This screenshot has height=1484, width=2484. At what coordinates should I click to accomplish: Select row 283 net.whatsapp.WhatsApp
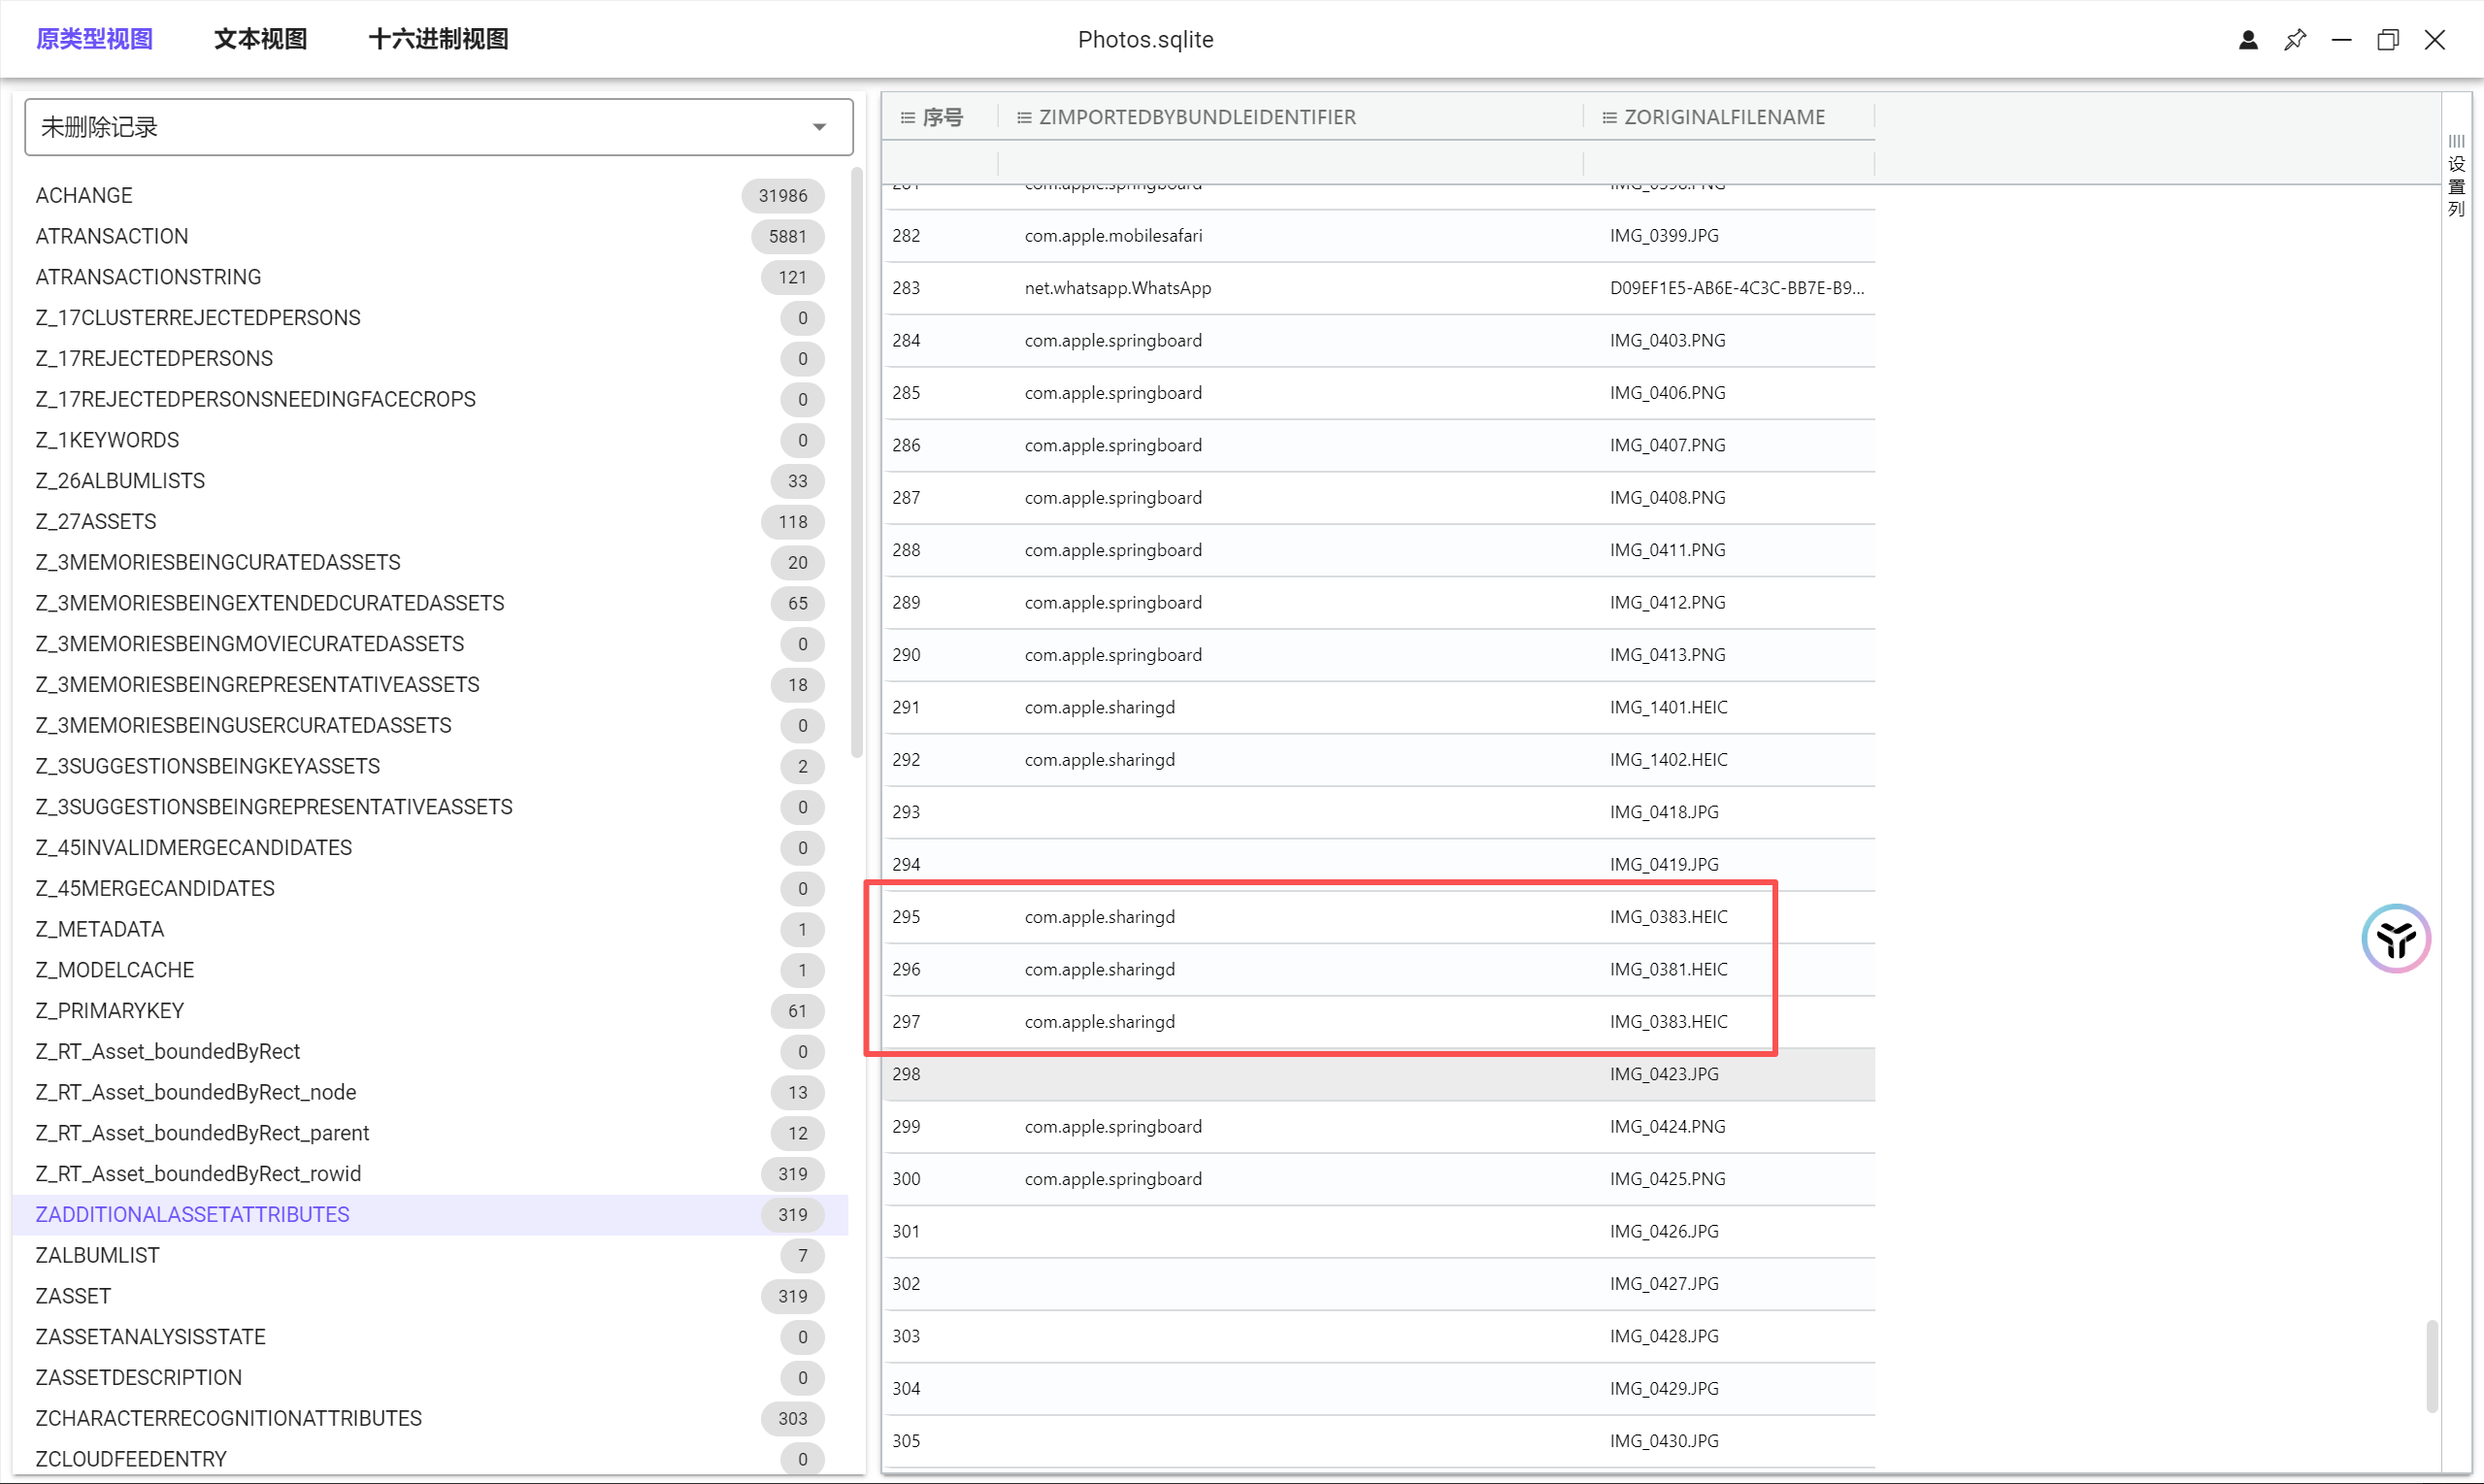click(1117, 288)
